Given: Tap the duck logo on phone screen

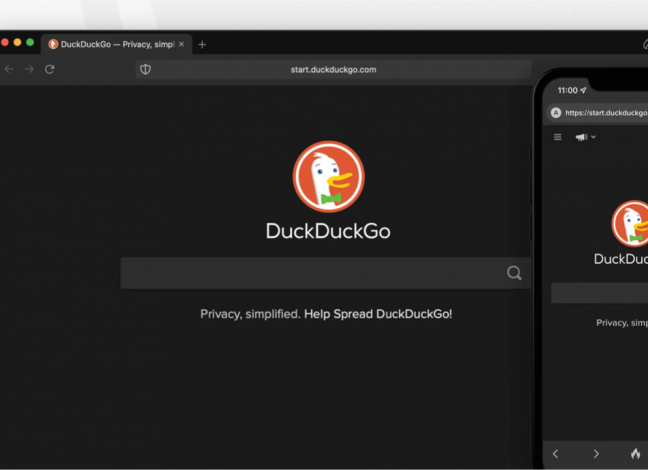Looking at the screenshot, I should [x=630, y=223].
